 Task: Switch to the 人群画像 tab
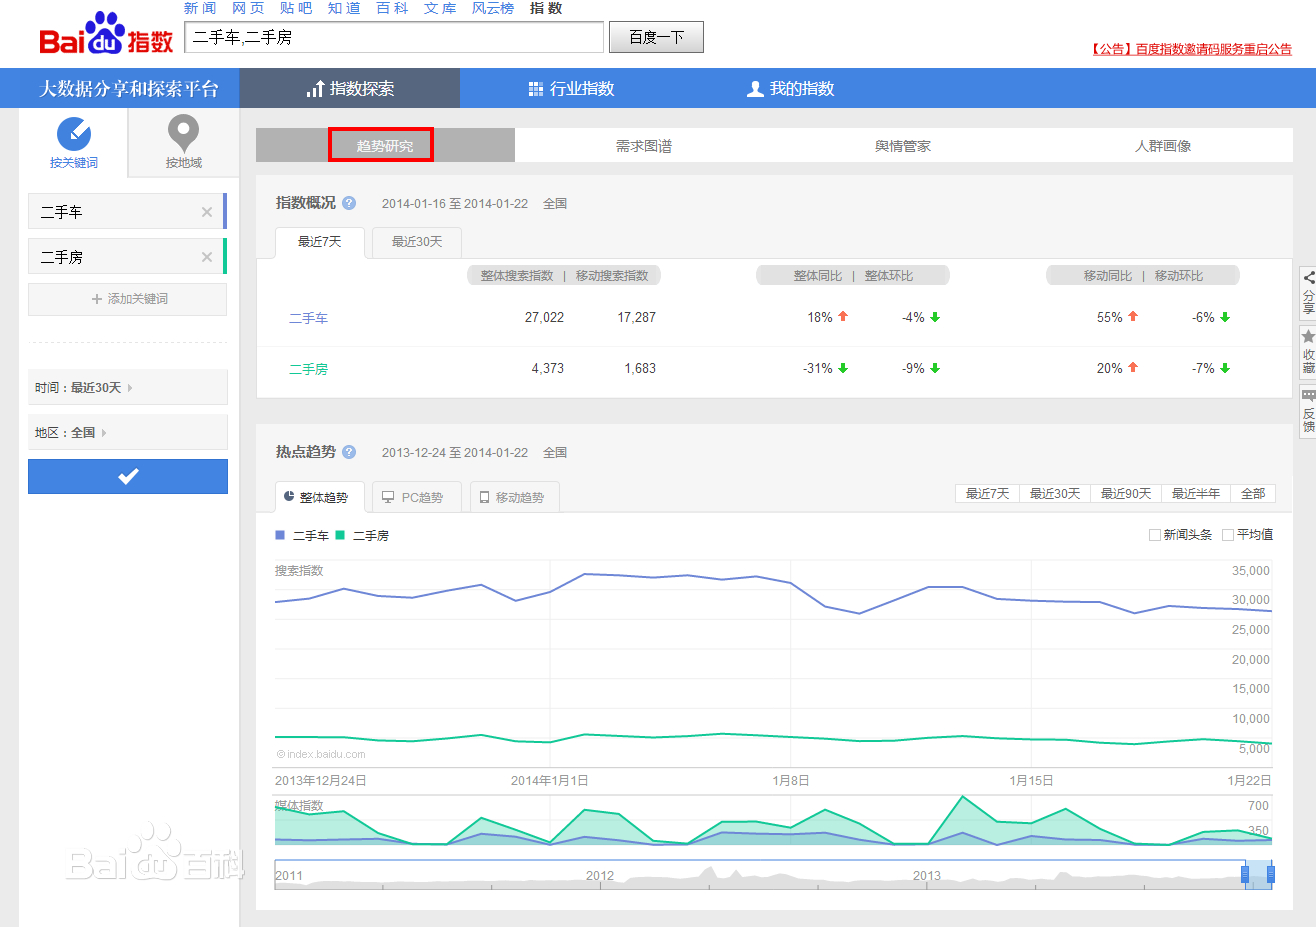[1163, 146]
